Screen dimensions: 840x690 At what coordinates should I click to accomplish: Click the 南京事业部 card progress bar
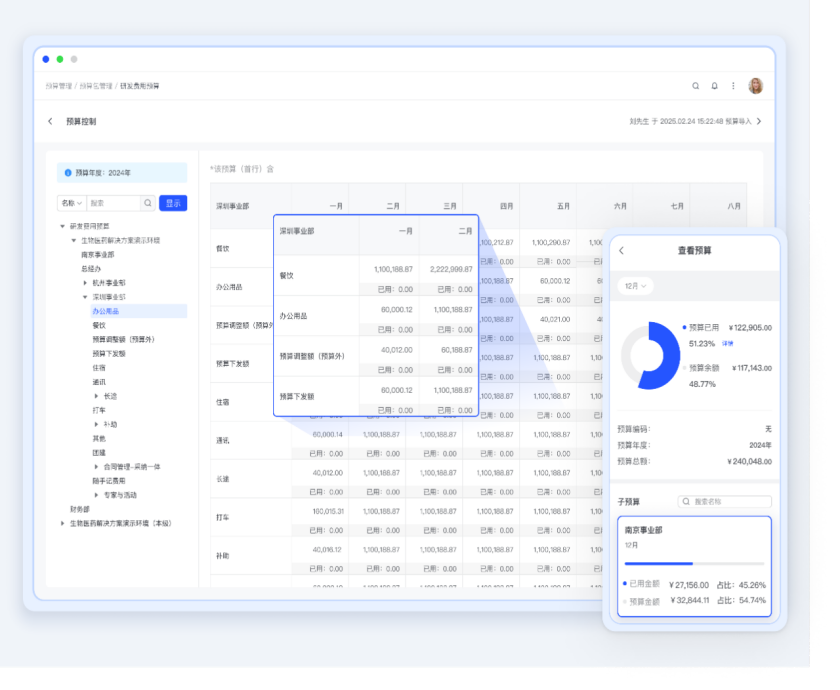click(694, 564)
